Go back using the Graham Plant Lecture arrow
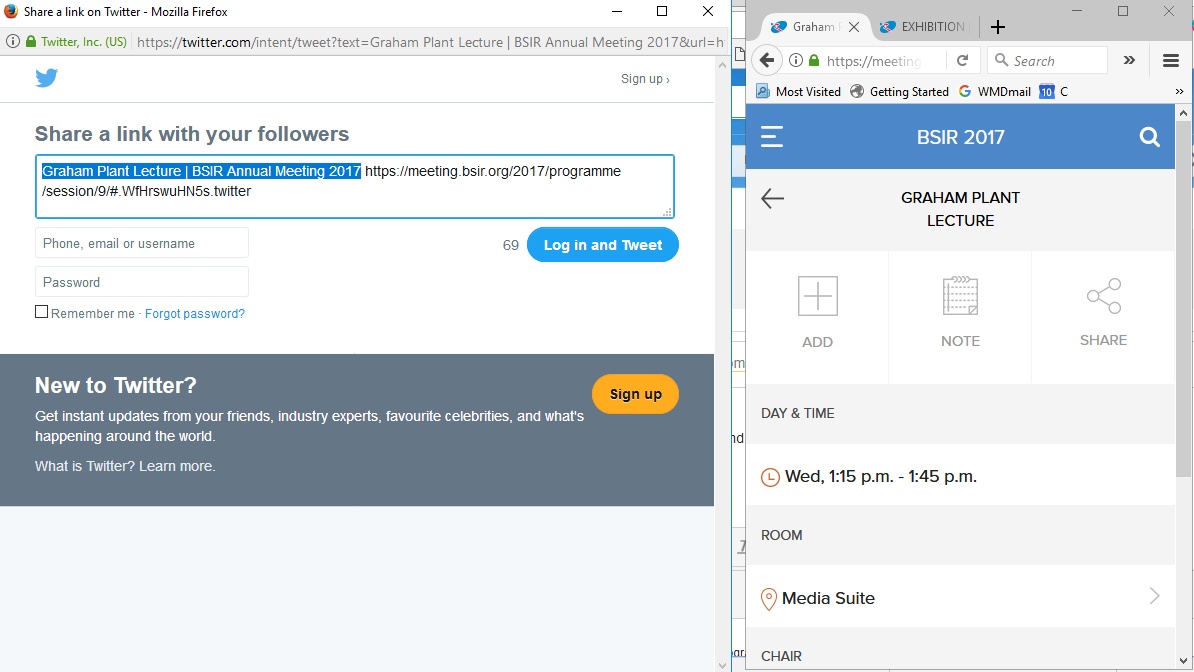This screenshot has width=1194, height=672. click(772, 199)
